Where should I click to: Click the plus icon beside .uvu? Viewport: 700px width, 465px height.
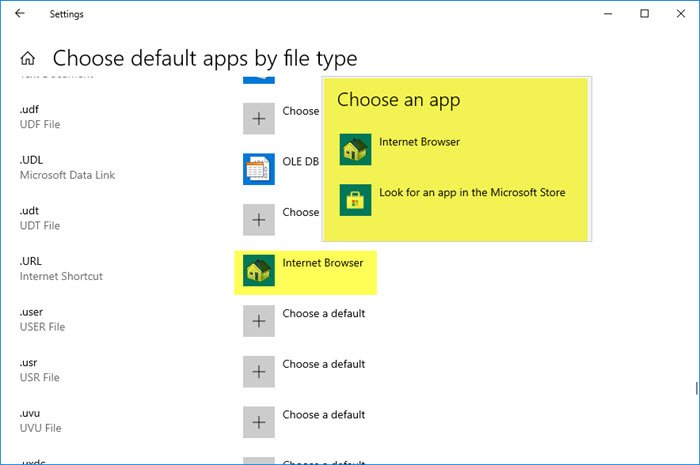click(259, 422)
